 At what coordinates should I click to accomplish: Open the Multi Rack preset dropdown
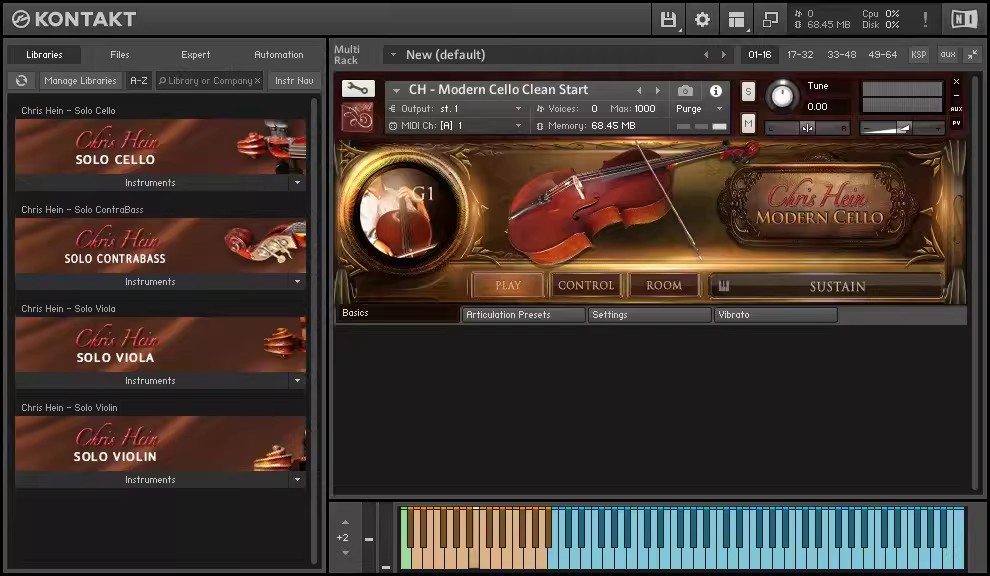tap(393, 55)
